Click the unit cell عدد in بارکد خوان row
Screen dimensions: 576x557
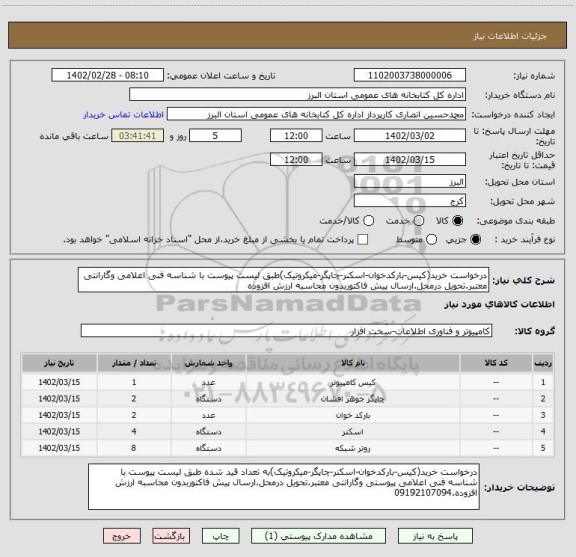[208, 416]
